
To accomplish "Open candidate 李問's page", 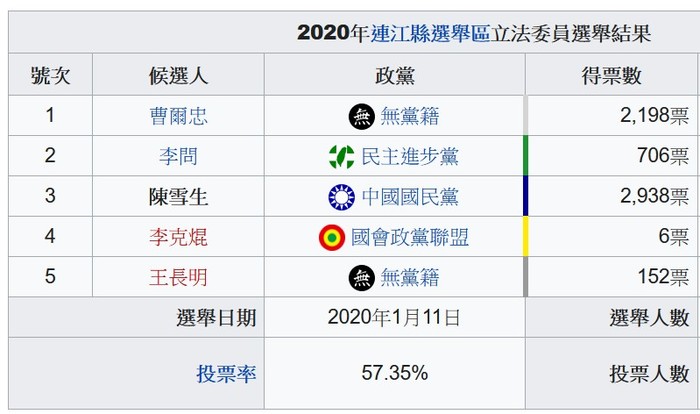I will click(x=178, y=156).
